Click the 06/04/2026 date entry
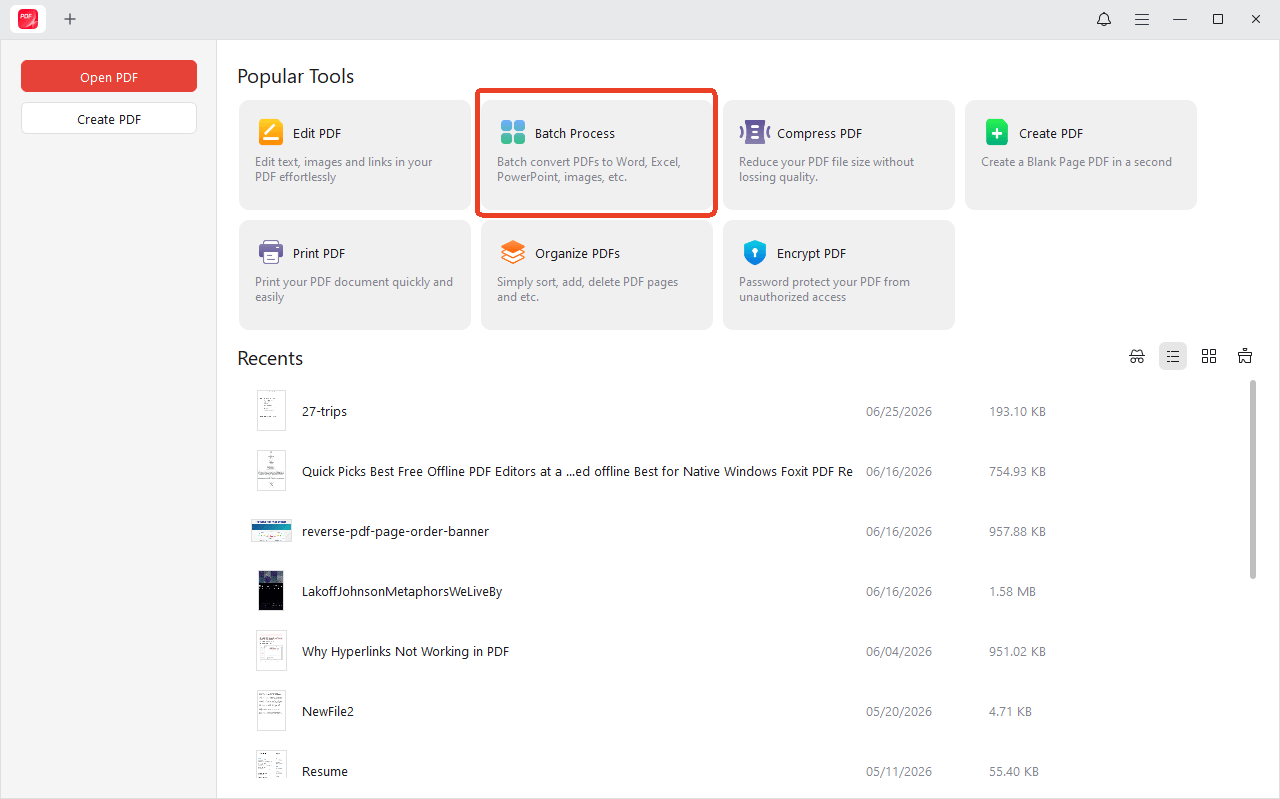Image resolution: width=1280 pixels, height=799 pixels. tap(899, 651)
